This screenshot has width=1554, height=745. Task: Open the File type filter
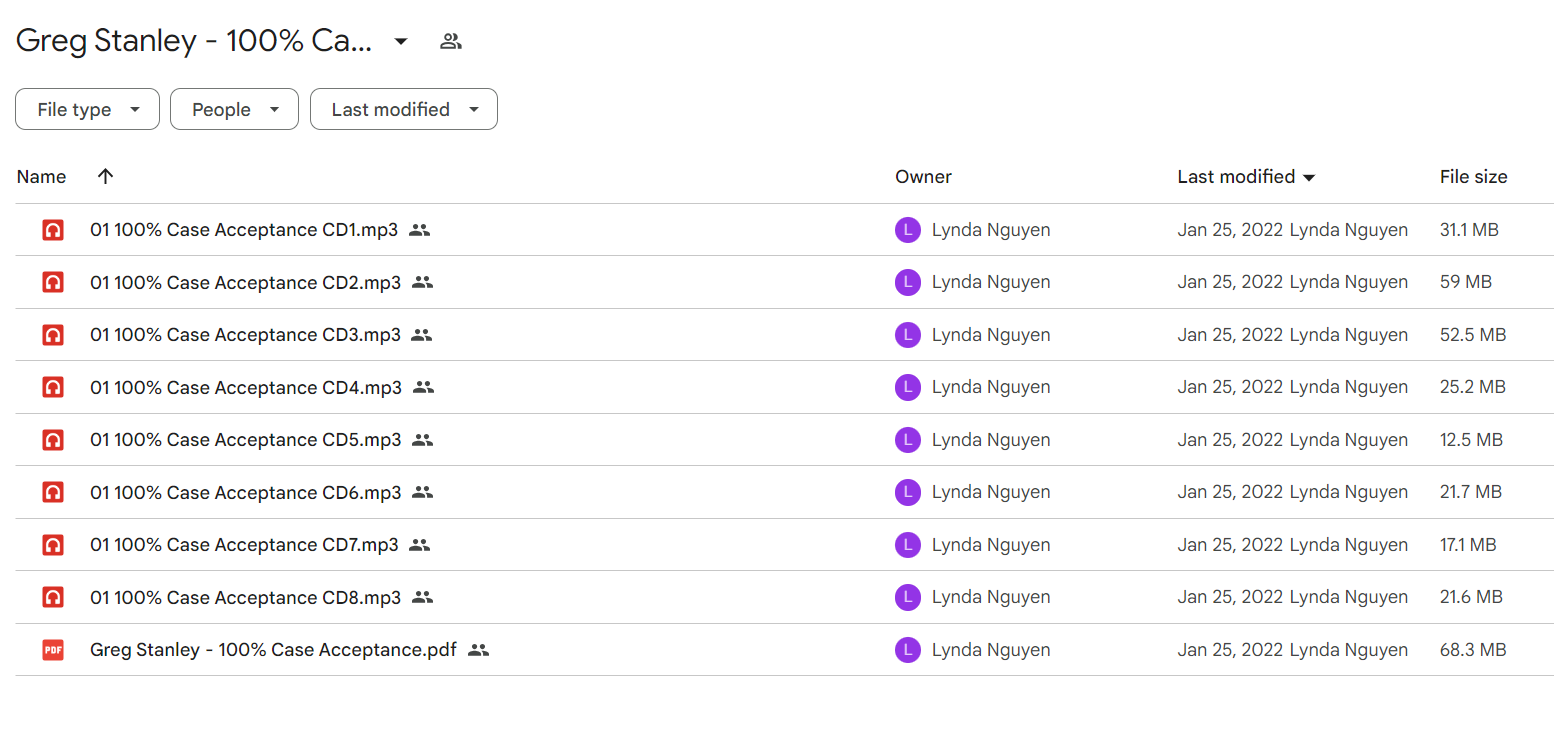click(x=87, y=110)
